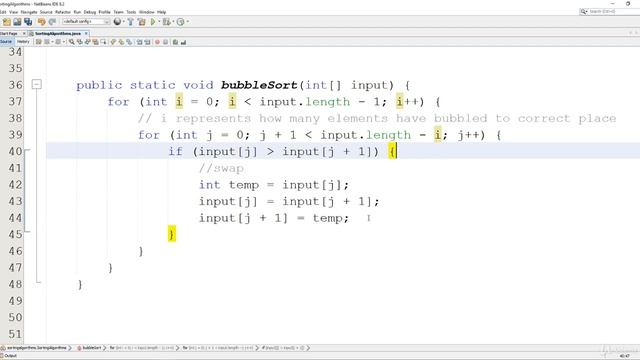Viewport: 640px width, 360px height.
Task: Open the Debug Project dropdown arrow
Action: click(173, 22)
